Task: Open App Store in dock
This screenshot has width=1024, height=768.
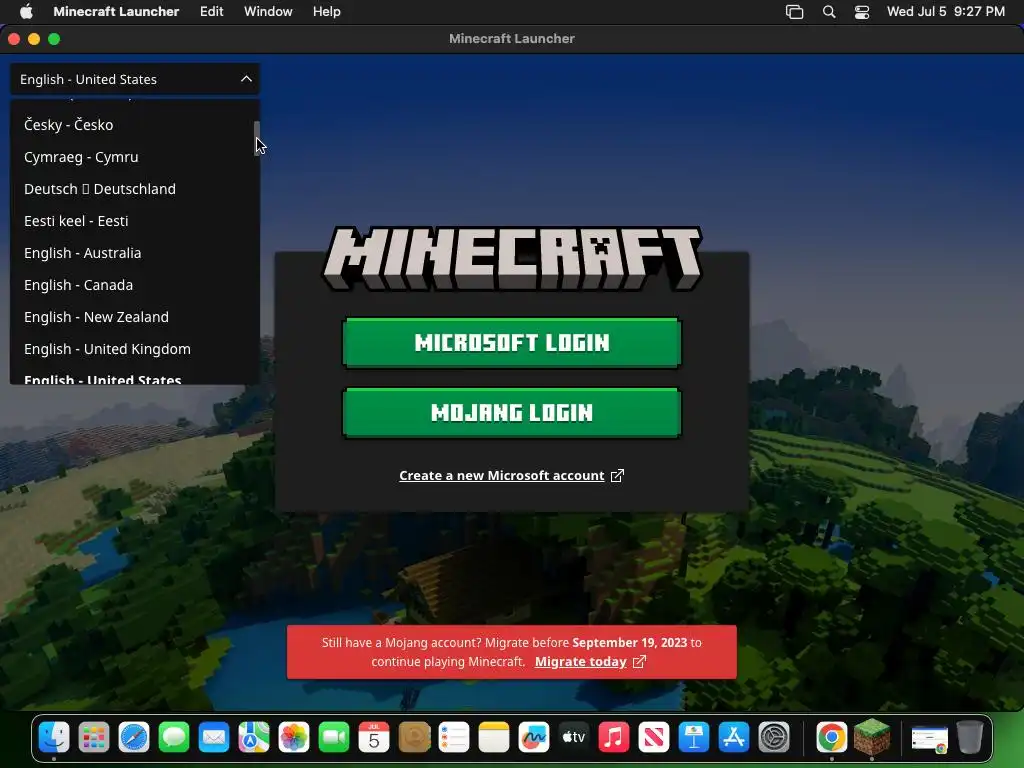Action: pos(733,738)
